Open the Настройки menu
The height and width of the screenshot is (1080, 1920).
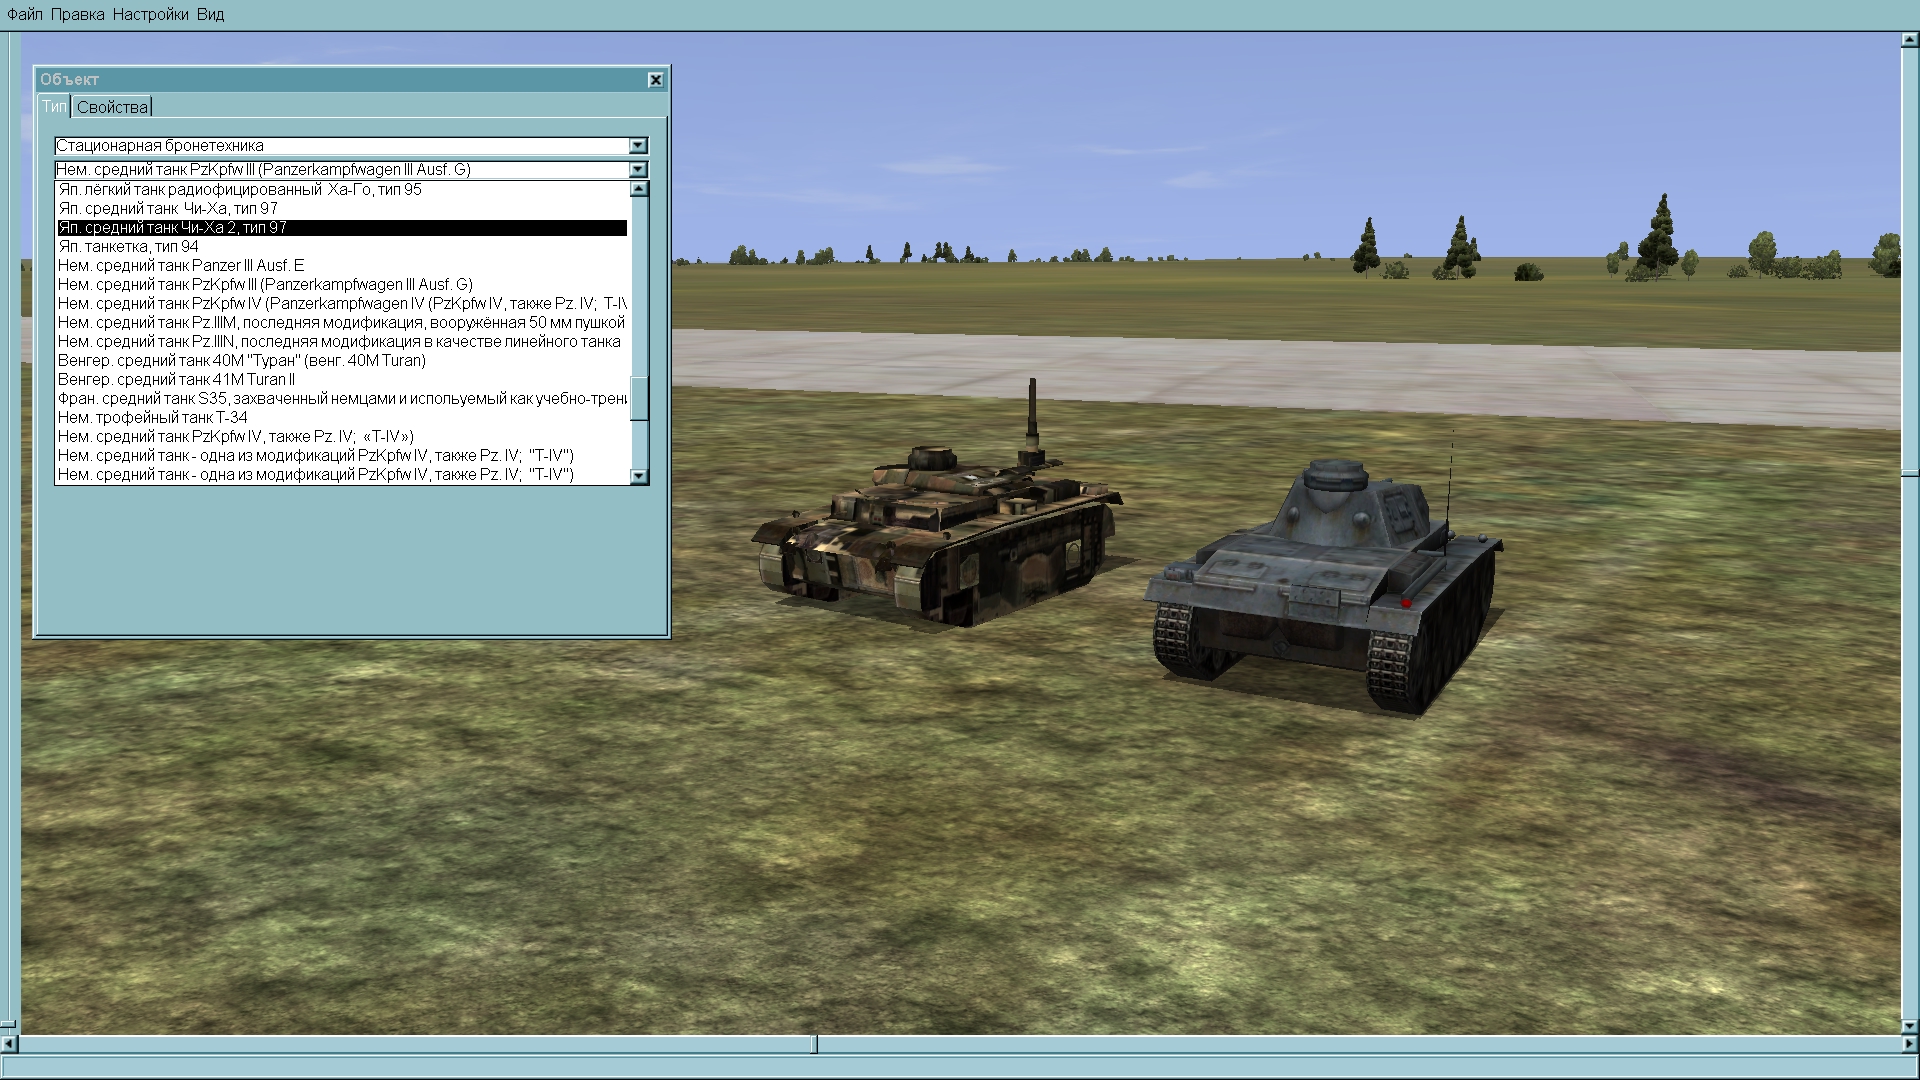[150, 14]
